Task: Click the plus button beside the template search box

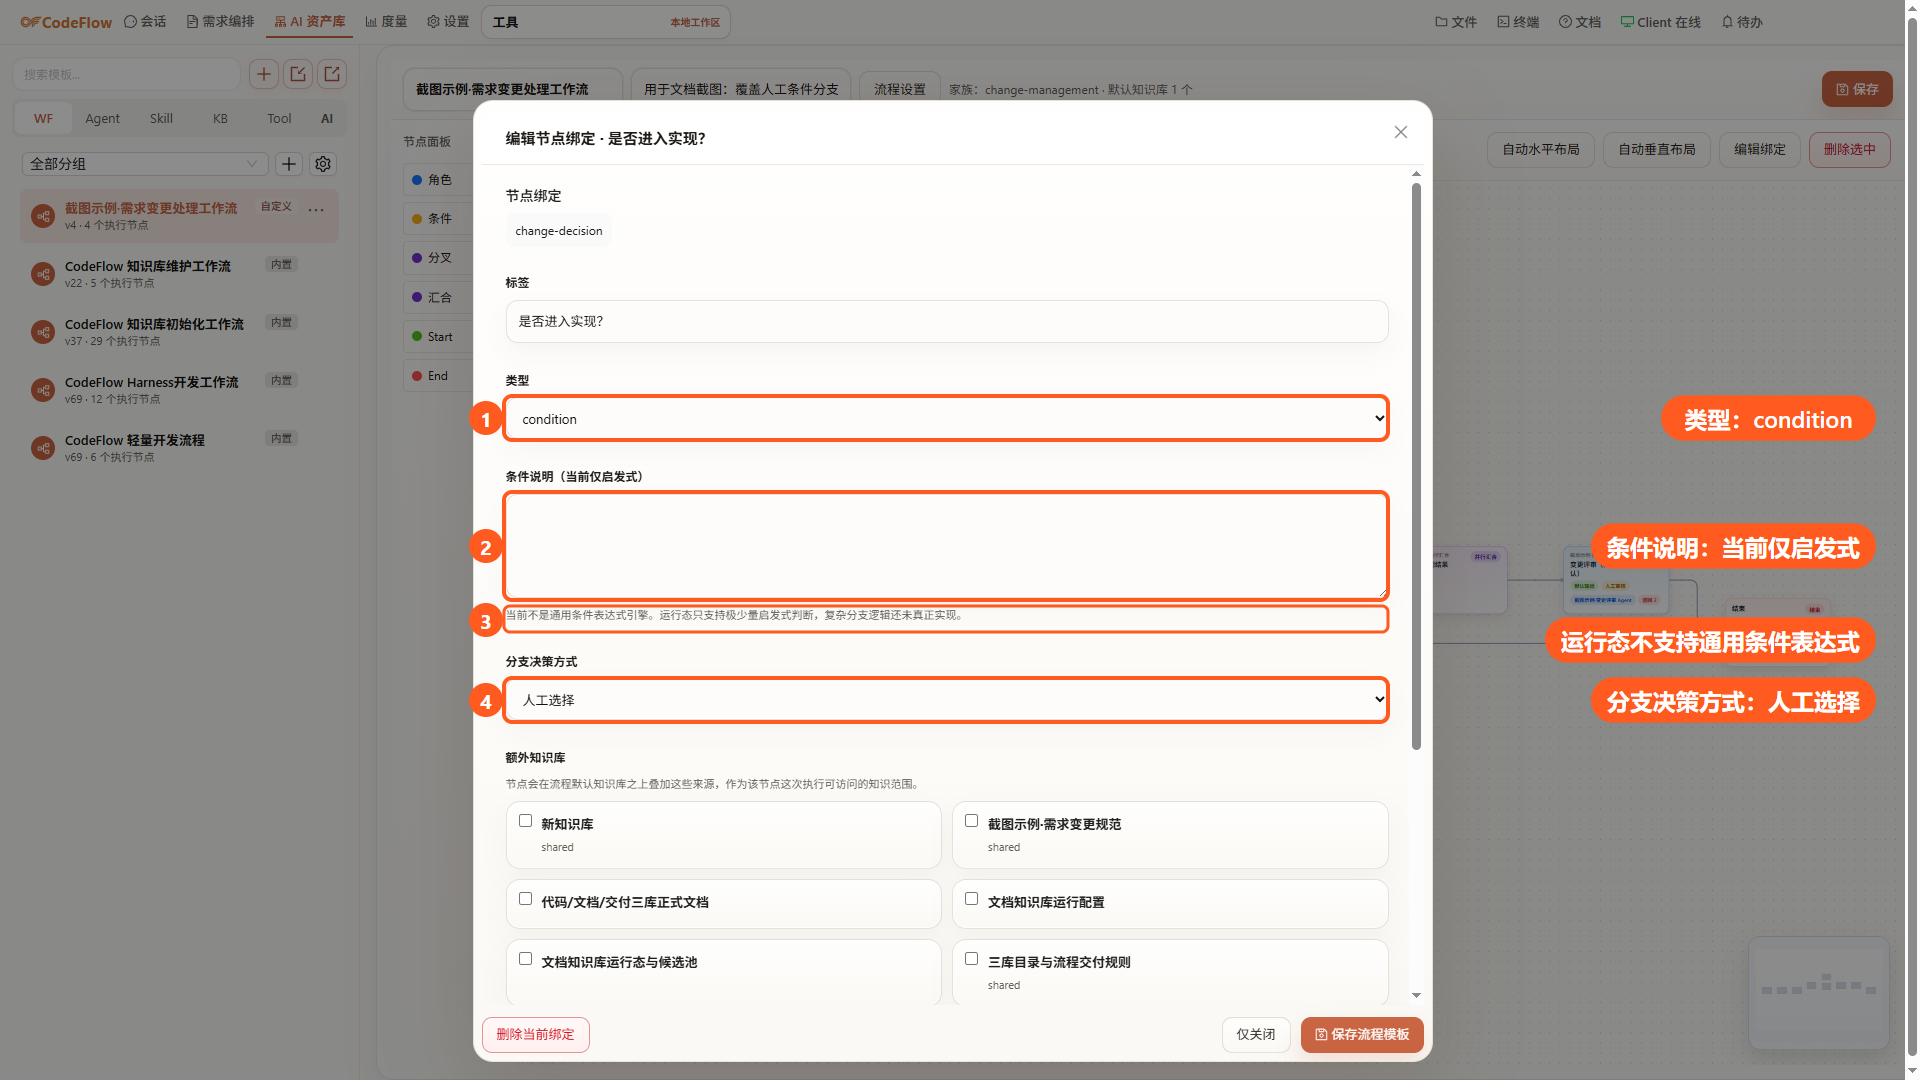Action: click(264, 74)
